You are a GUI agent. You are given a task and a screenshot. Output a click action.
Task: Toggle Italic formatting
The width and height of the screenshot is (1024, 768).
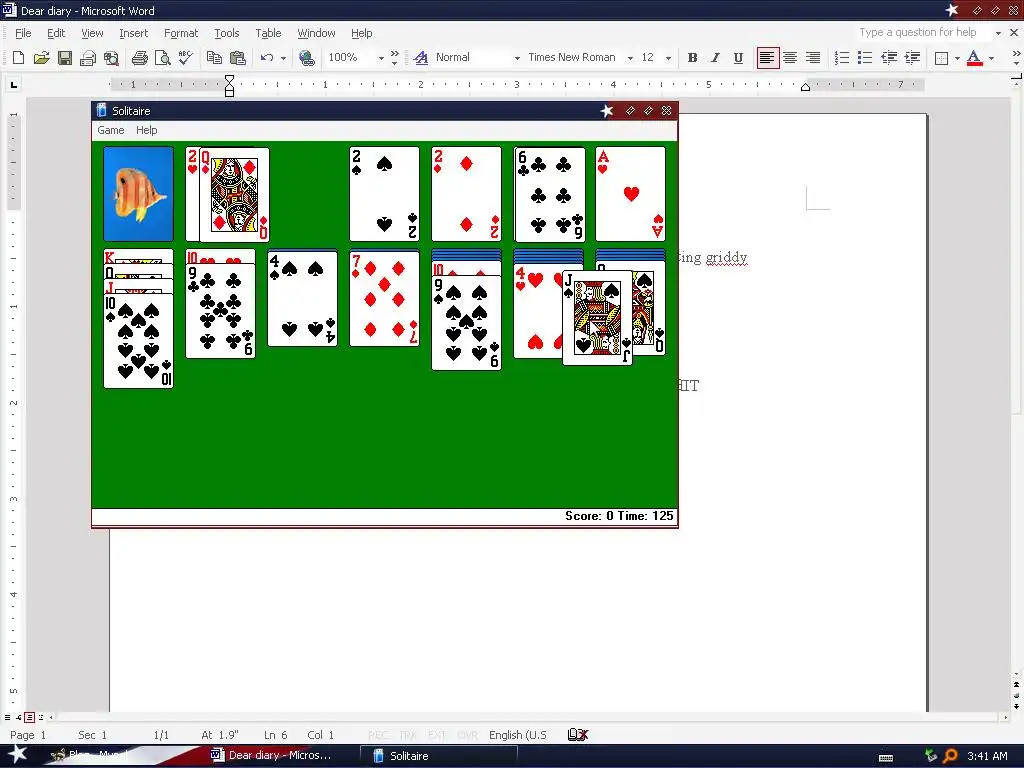click(715, 57)
